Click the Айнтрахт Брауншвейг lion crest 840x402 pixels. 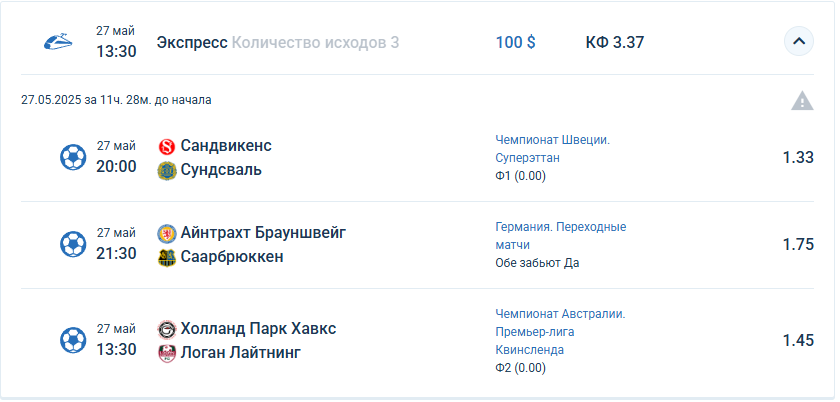167,234
